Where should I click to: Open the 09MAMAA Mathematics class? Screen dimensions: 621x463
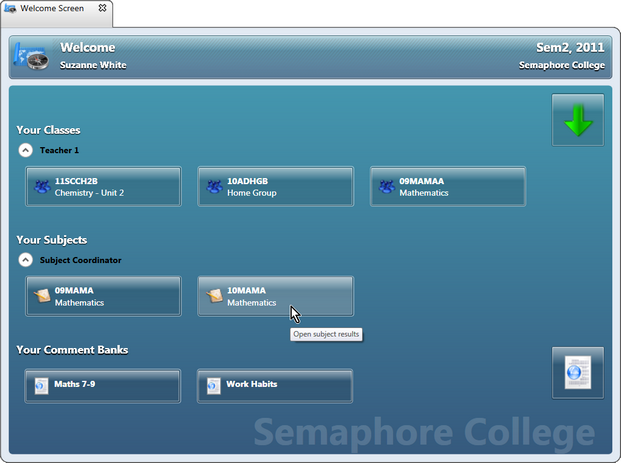pyautogui.click(x=448, y=187)
